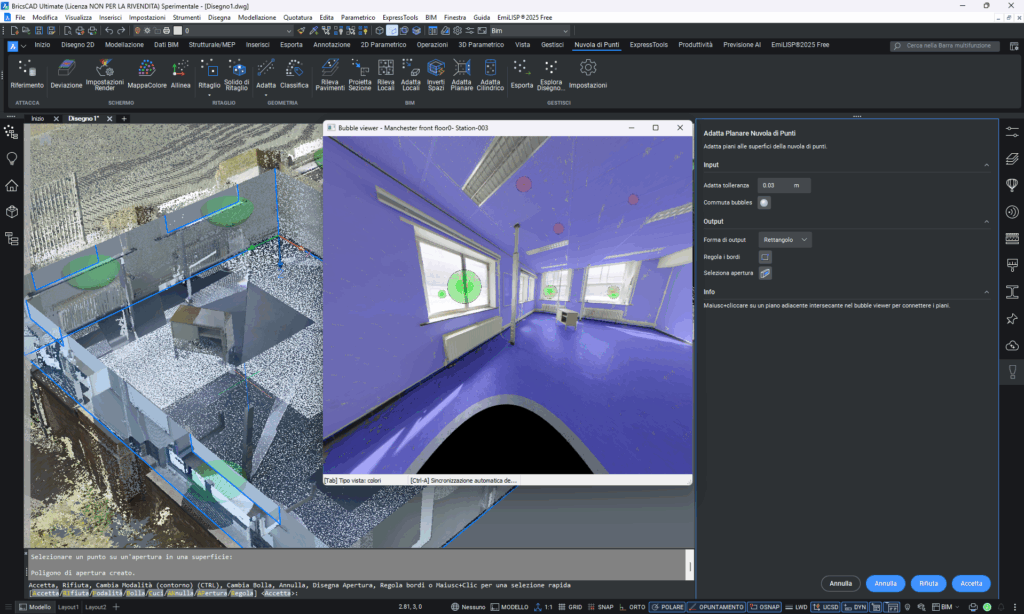Run Rileva Pavimenti tool

[330, 74]
